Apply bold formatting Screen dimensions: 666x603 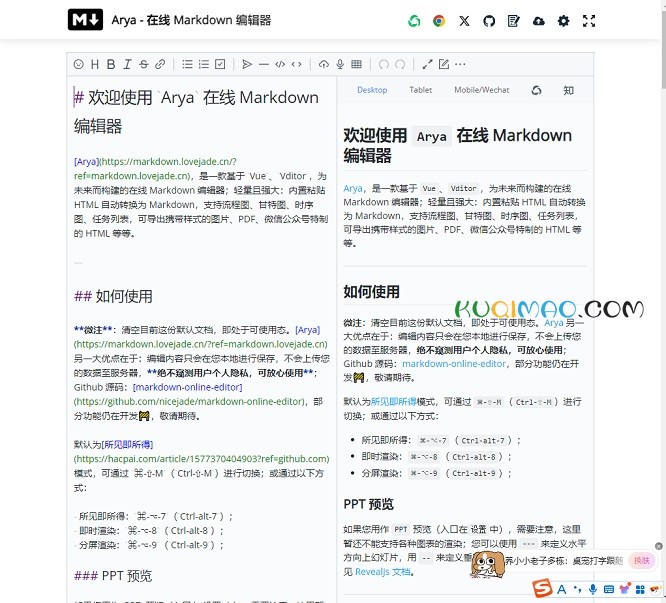(x=111, y=64)
